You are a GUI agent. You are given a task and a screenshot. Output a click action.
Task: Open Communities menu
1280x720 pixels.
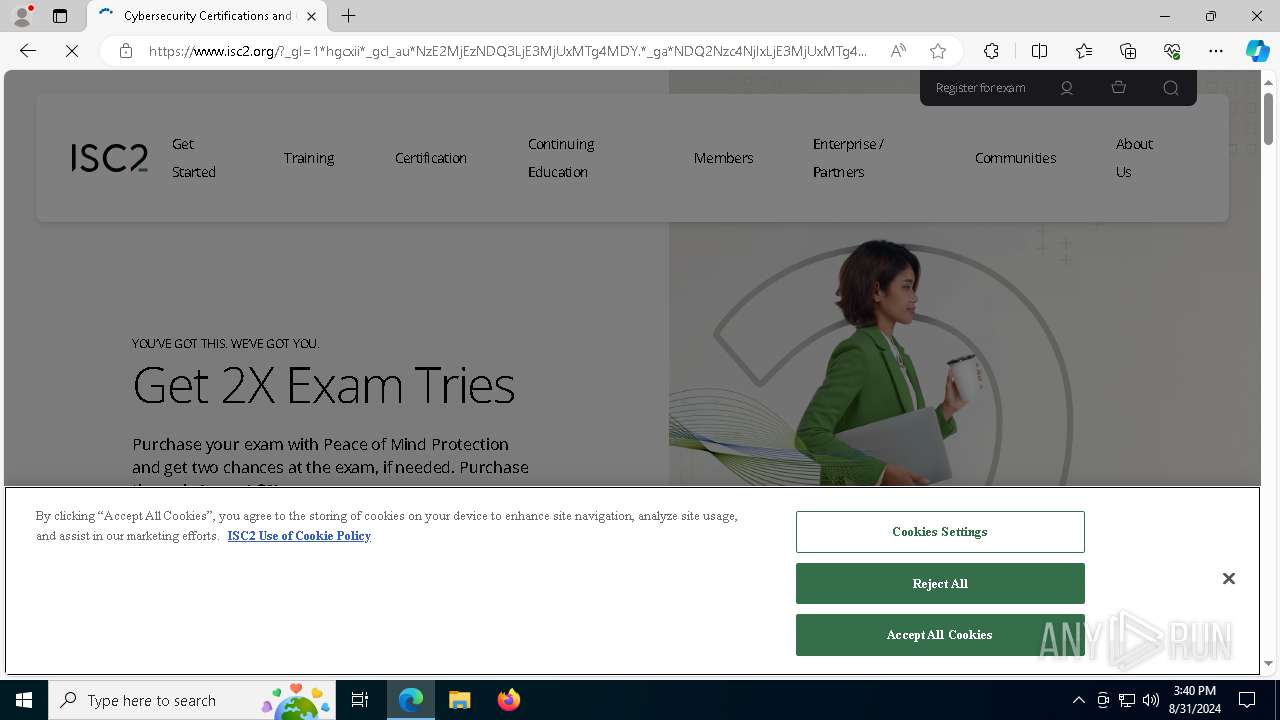coord(1015,158)
